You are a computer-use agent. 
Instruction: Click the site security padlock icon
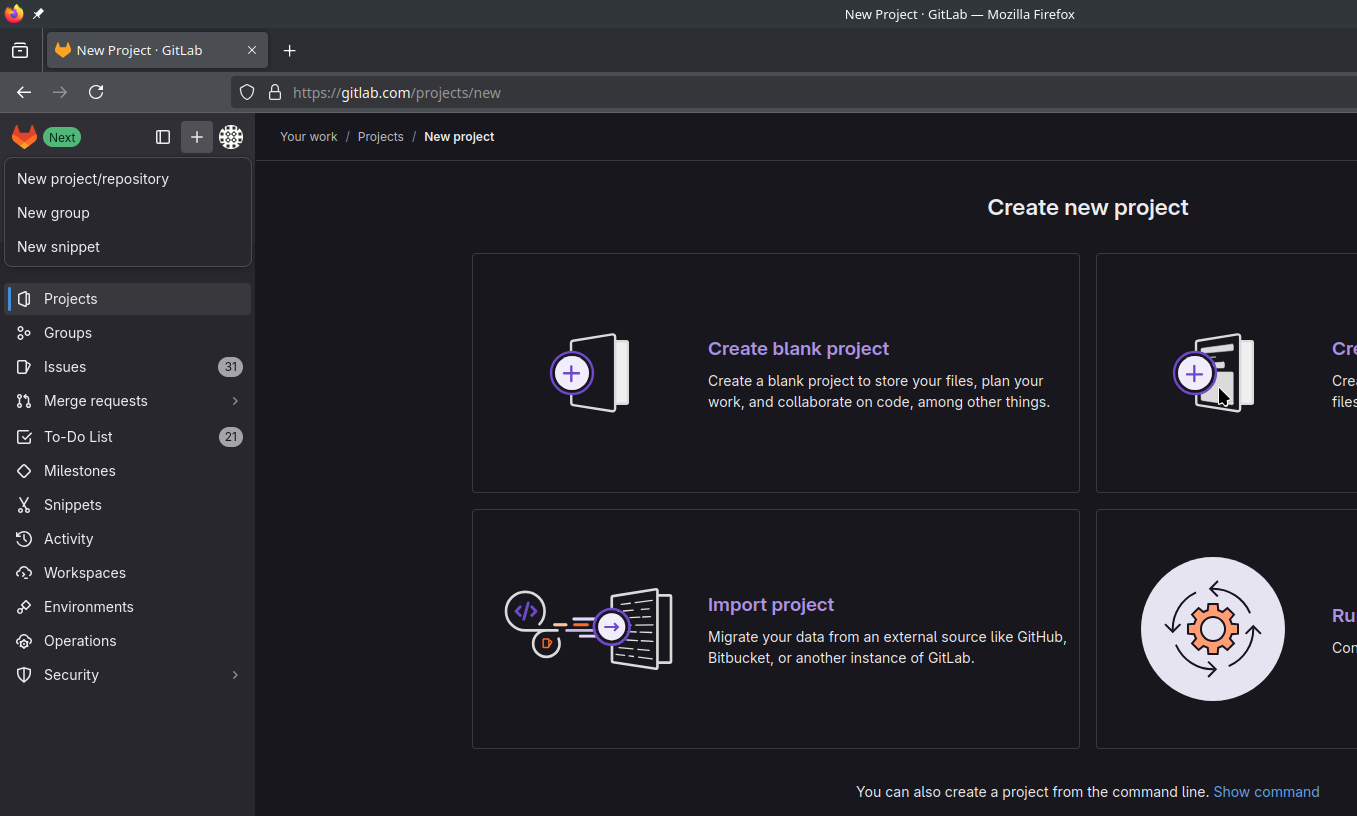click(x=275, y=92)
